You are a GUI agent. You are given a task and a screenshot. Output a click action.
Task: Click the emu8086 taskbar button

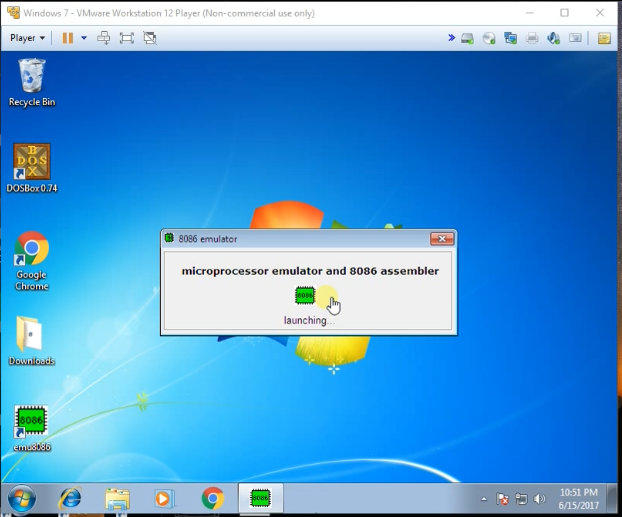[x=261, y=498]
